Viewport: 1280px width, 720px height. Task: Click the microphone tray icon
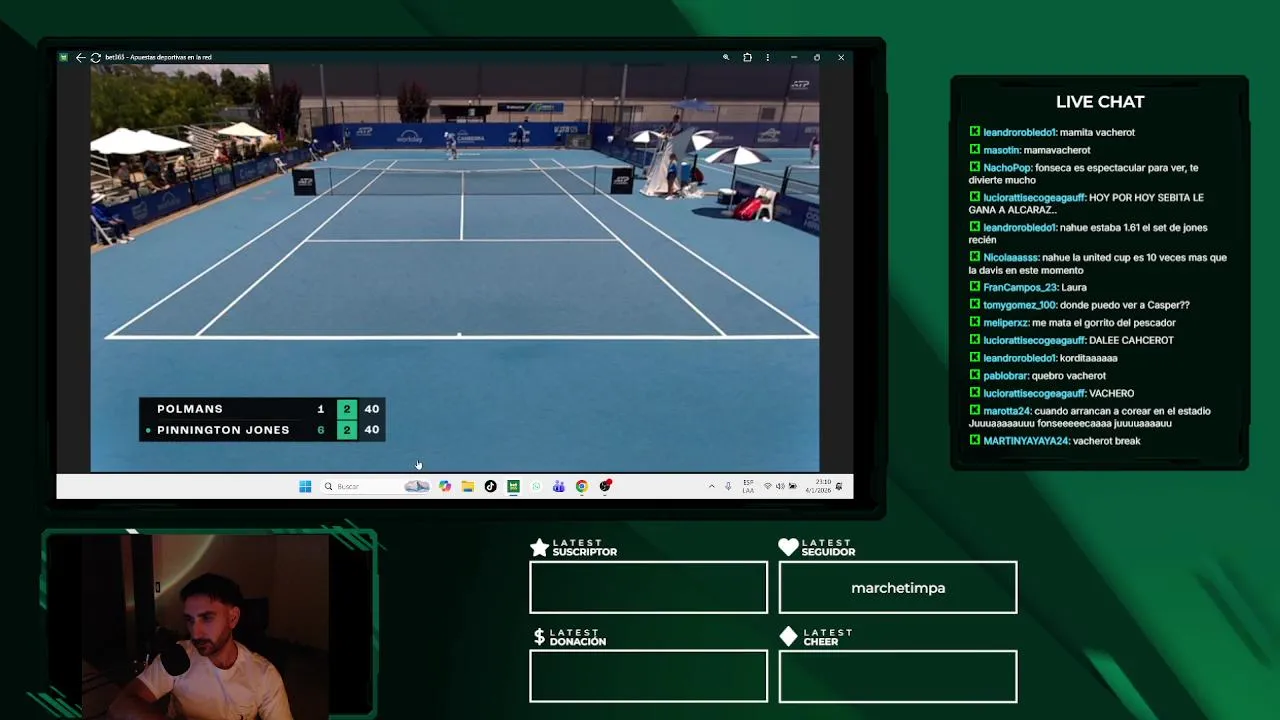pyautogui.click(x=728, y=486)
